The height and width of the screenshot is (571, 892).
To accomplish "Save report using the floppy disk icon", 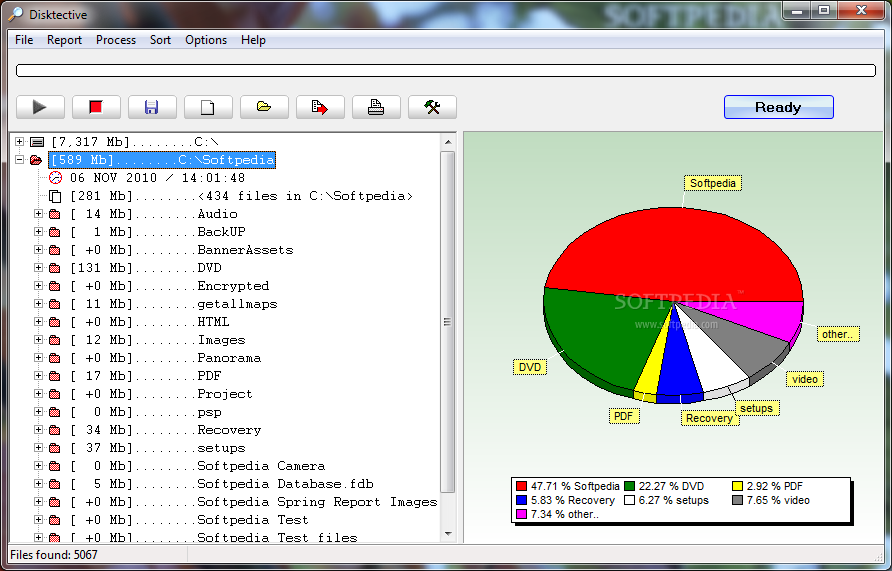I will [152, 107].
